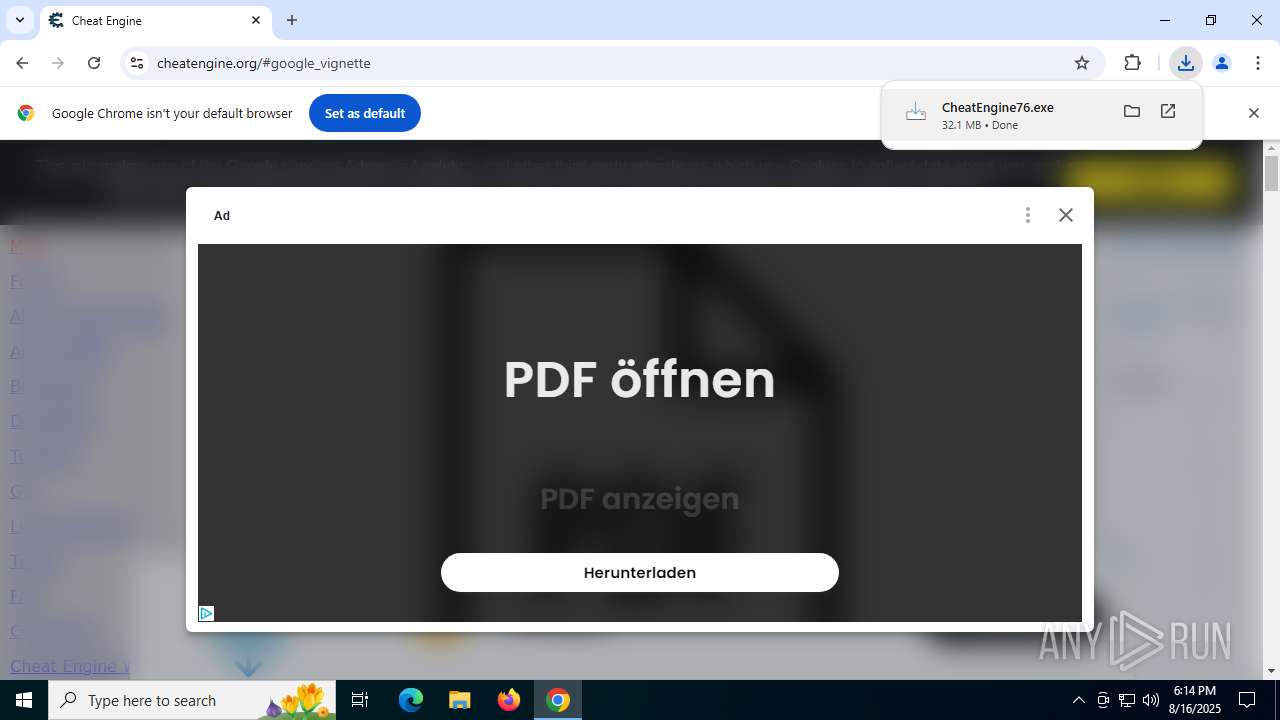
Task: Open the notification center
Action: coord(1247,700)
